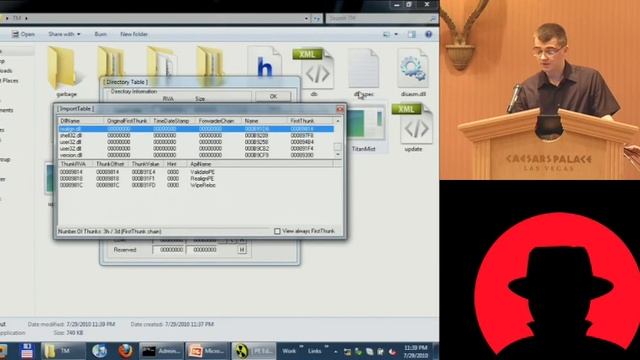
Task: Click OK in the Directory Table dialog
Action: pyautogui.click(x=273, y=96)
